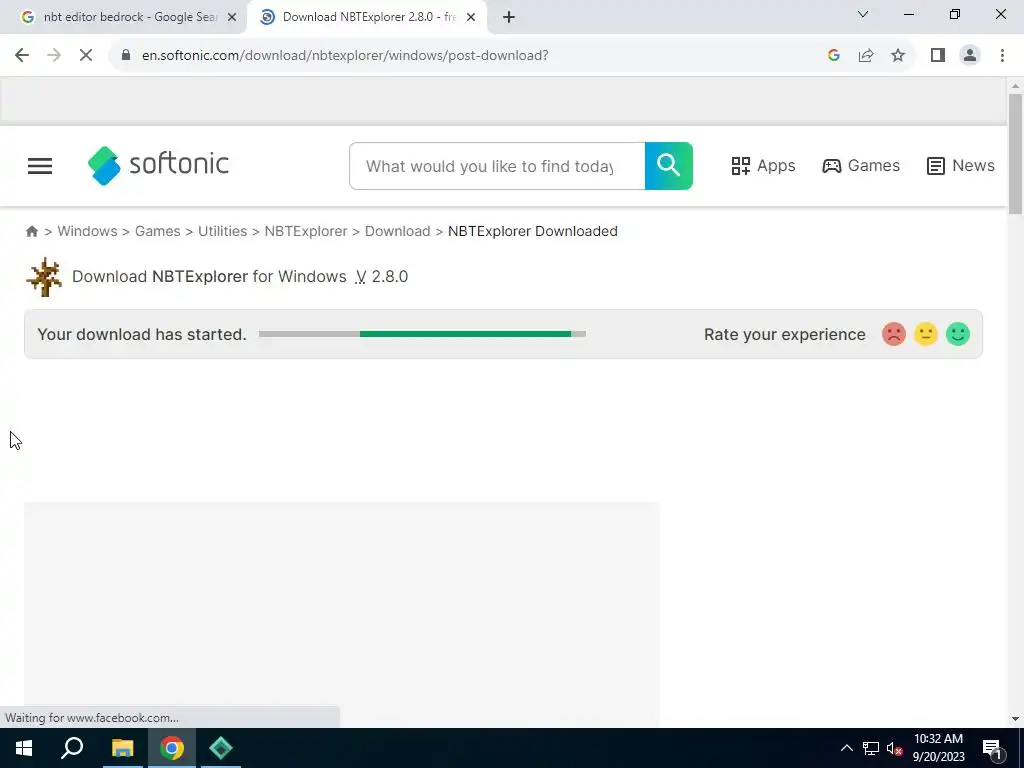Click the Games breadcrumb link
The width and height of the screenshot is (1024, 768).
157,231
